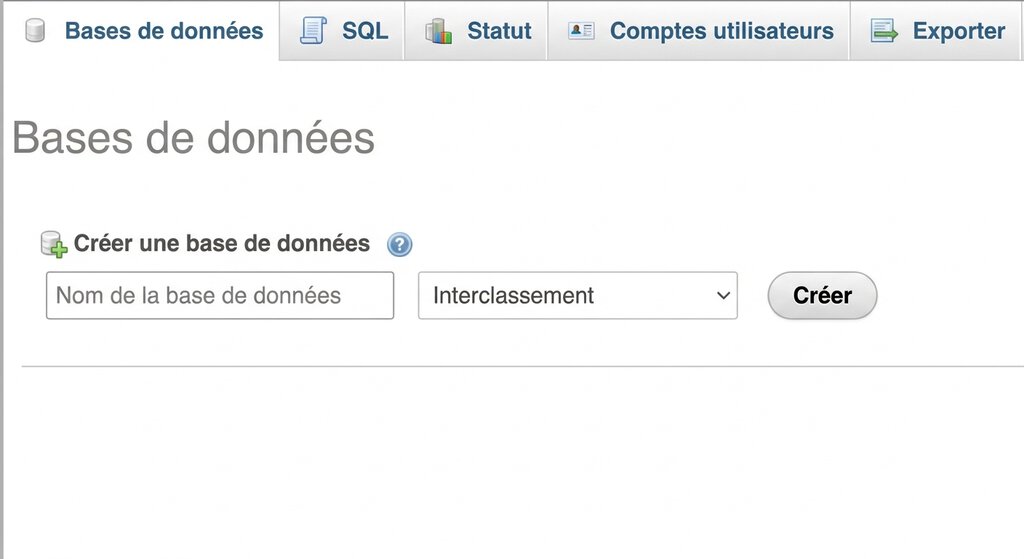This screenshot has height=559, width=1024.
Task: Open the SQL tab
Action: tap(365, 31)
